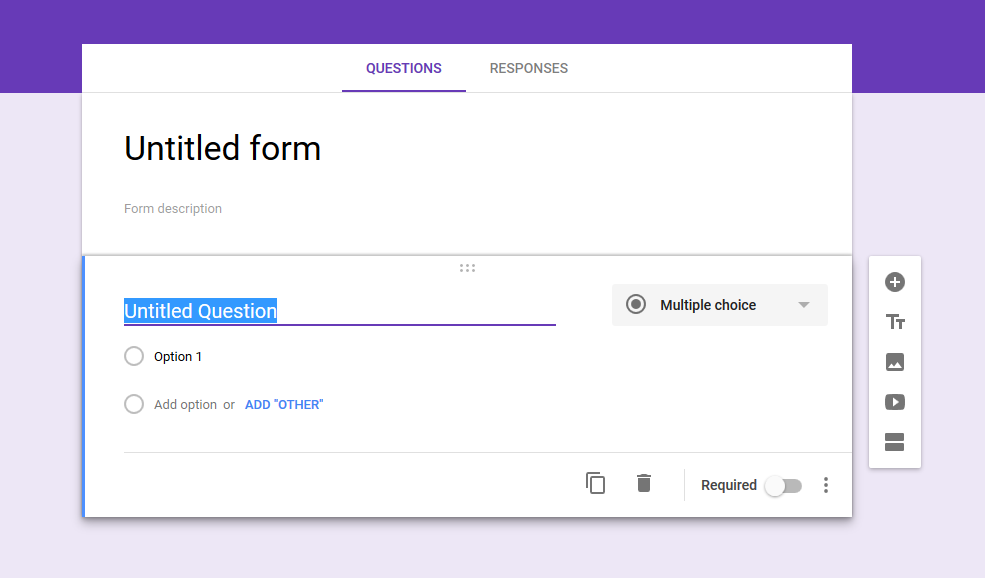The height and width of the screenshot is (578, 985).
Task: Select the Option 1 radio button
Action: point(134,356)
